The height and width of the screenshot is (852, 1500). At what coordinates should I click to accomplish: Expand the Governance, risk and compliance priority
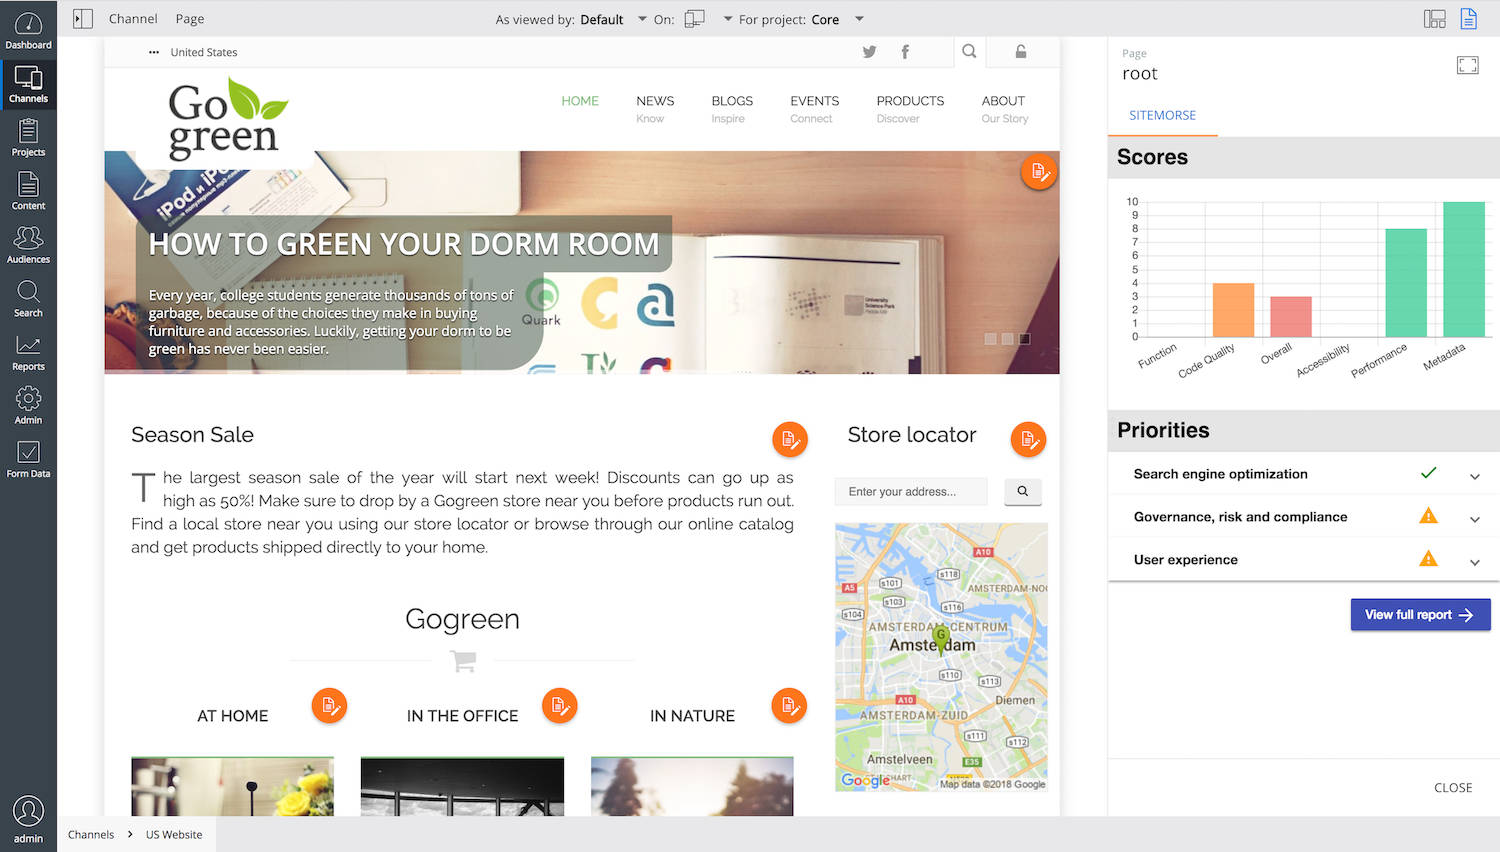click(1474, 517)
